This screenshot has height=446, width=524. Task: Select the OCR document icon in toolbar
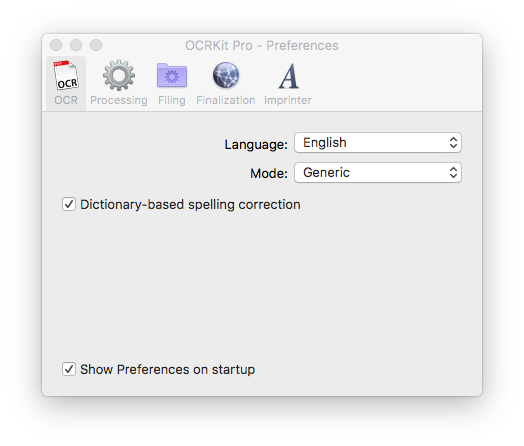[x=66, y=75]
